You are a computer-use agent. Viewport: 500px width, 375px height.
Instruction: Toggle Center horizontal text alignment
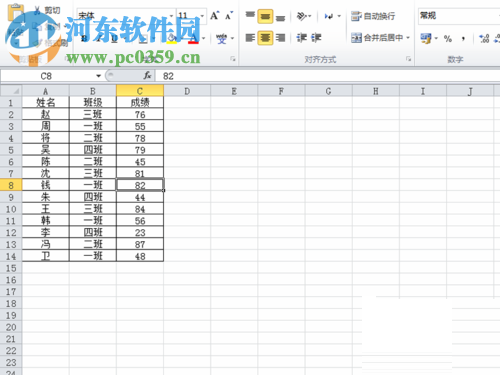pyautogui.click(x=265, y=38)
